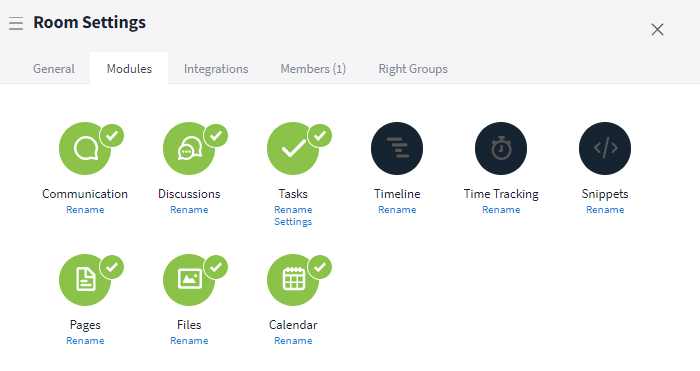The height and width of the screenshot is (371, 700).
Task: Enable the Snippets code icon
Action: [605, 148]
